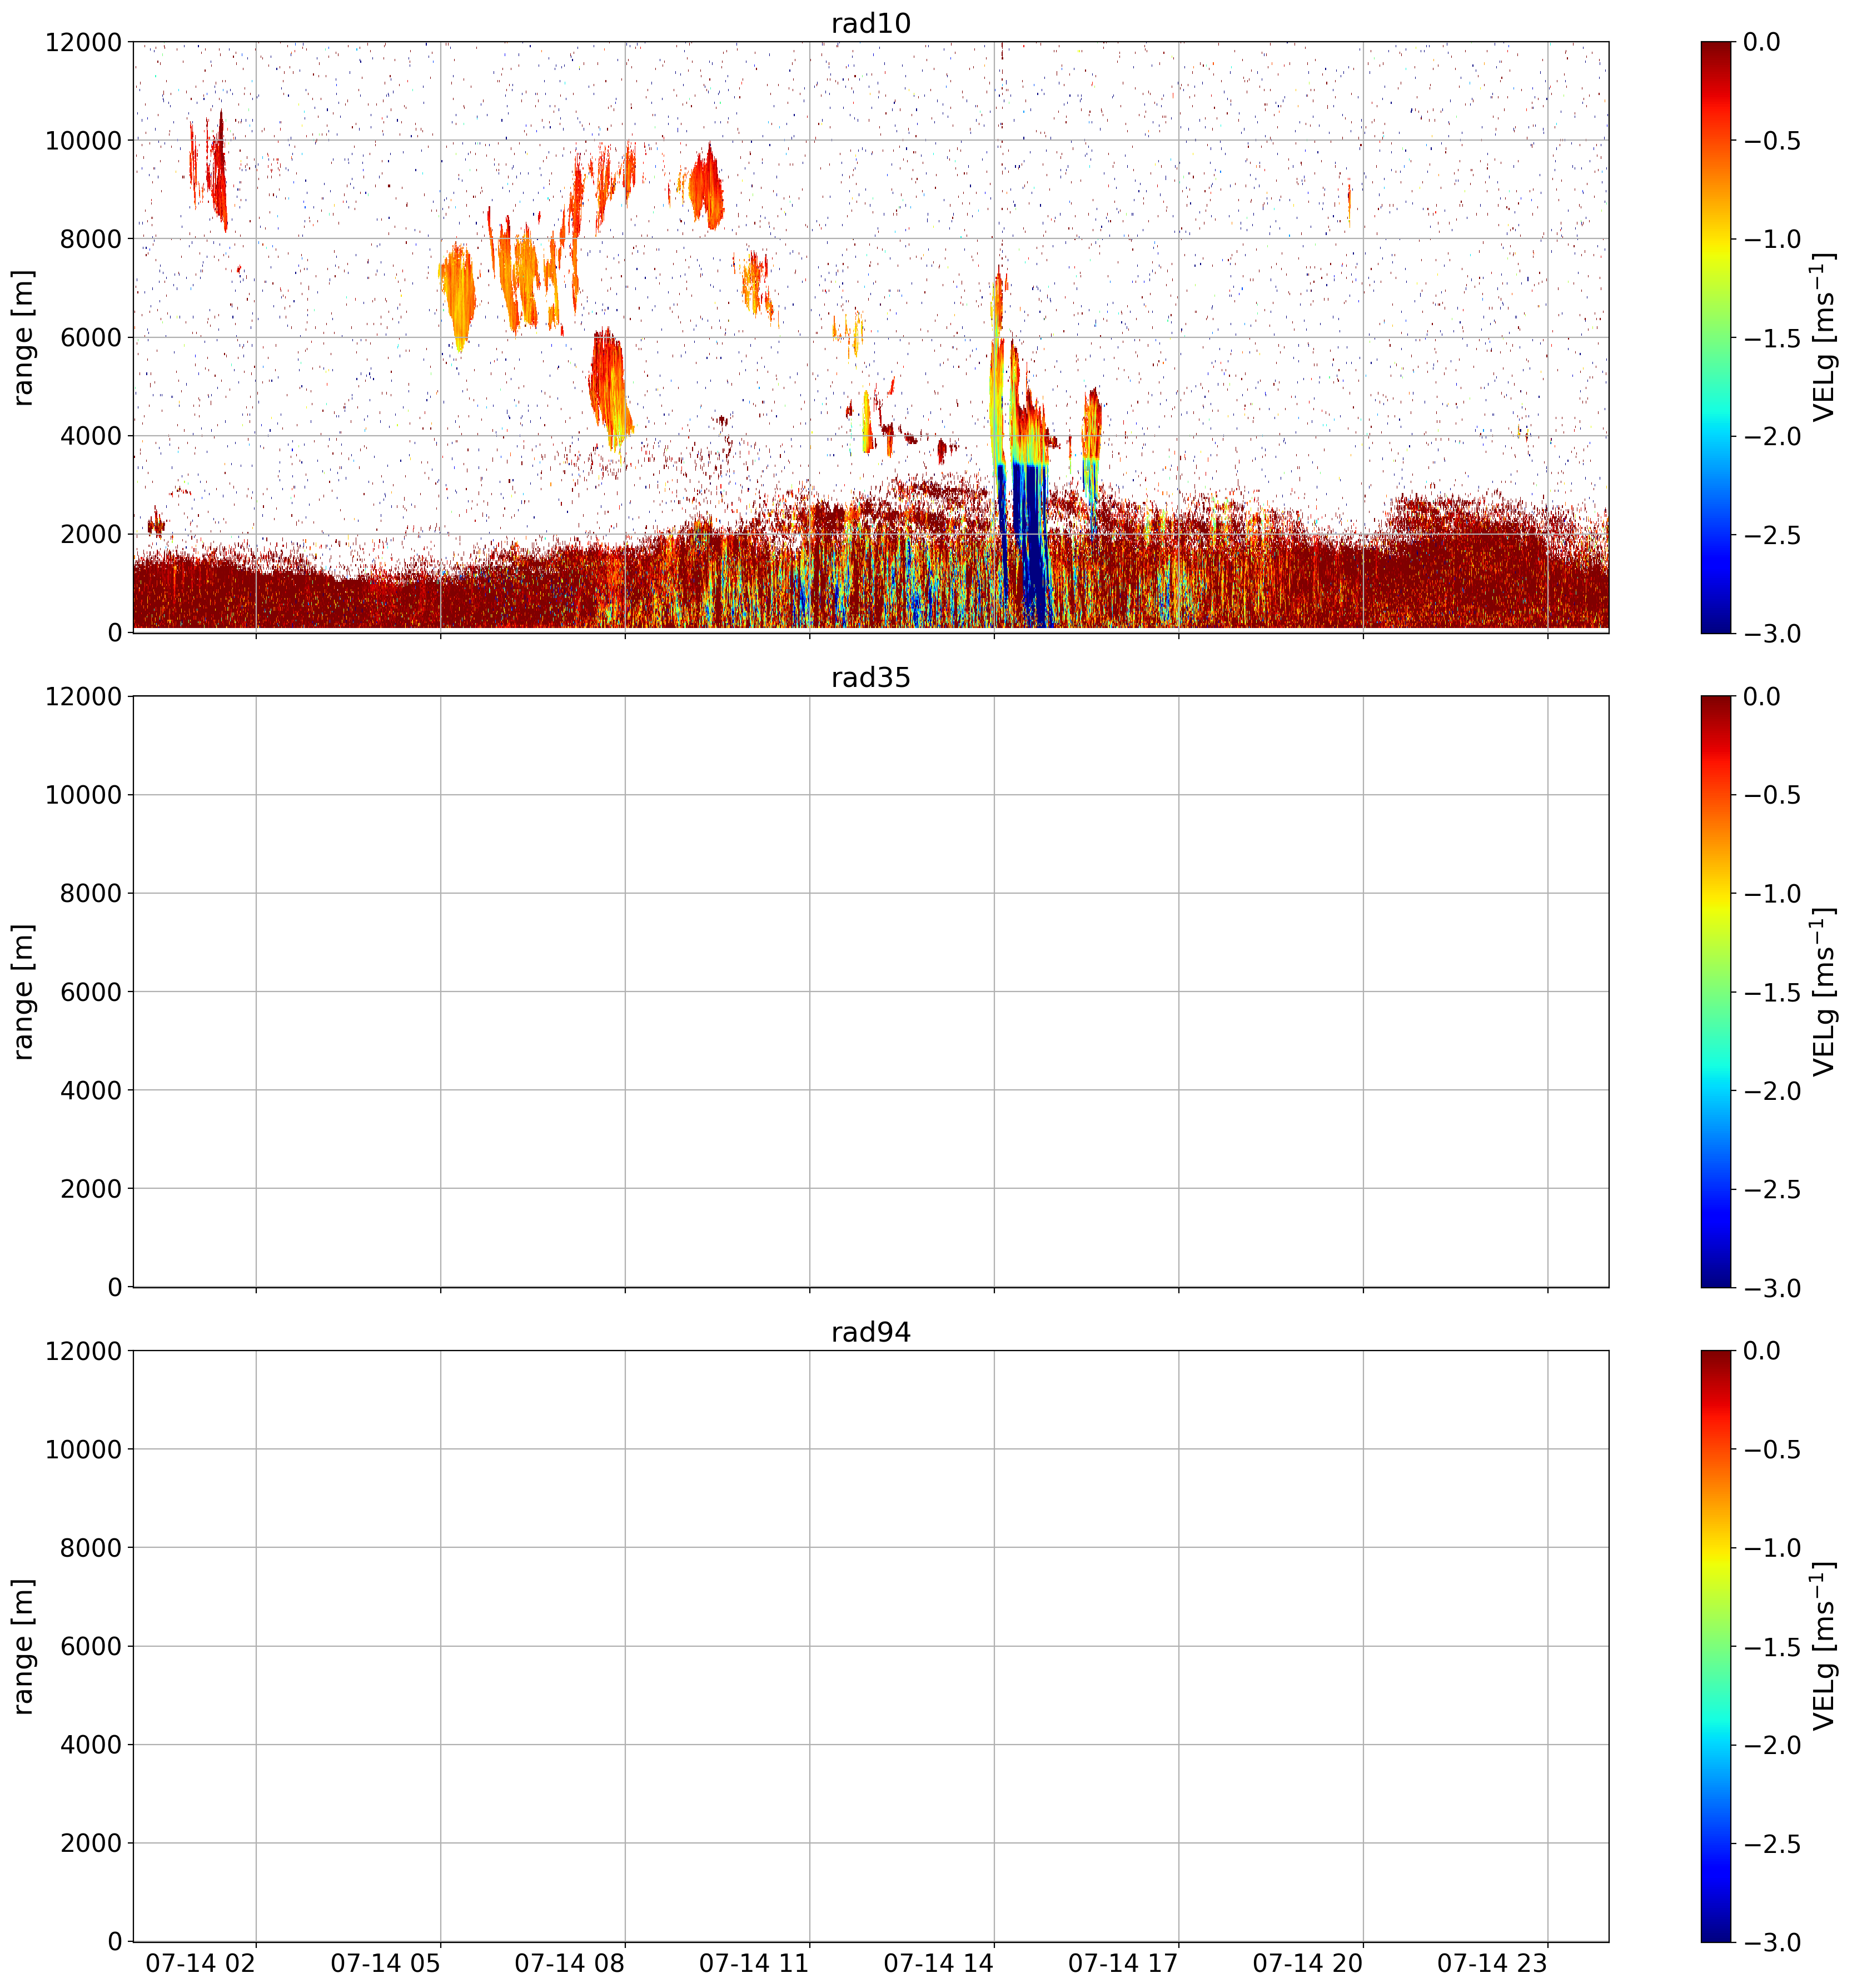Select the rad35 panel's velocity colorbar
This screenshot has width=1852, height=1988.
1715,991
